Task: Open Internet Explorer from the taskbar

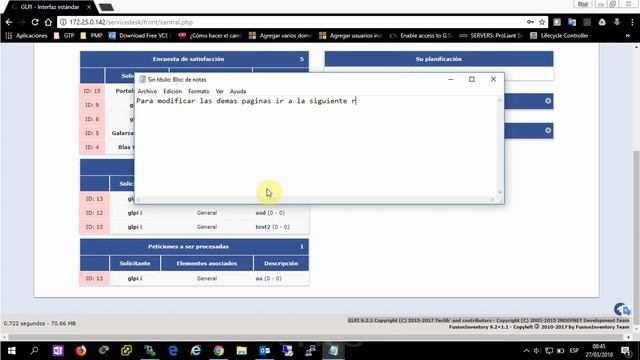Action: (x=196, y=351)
